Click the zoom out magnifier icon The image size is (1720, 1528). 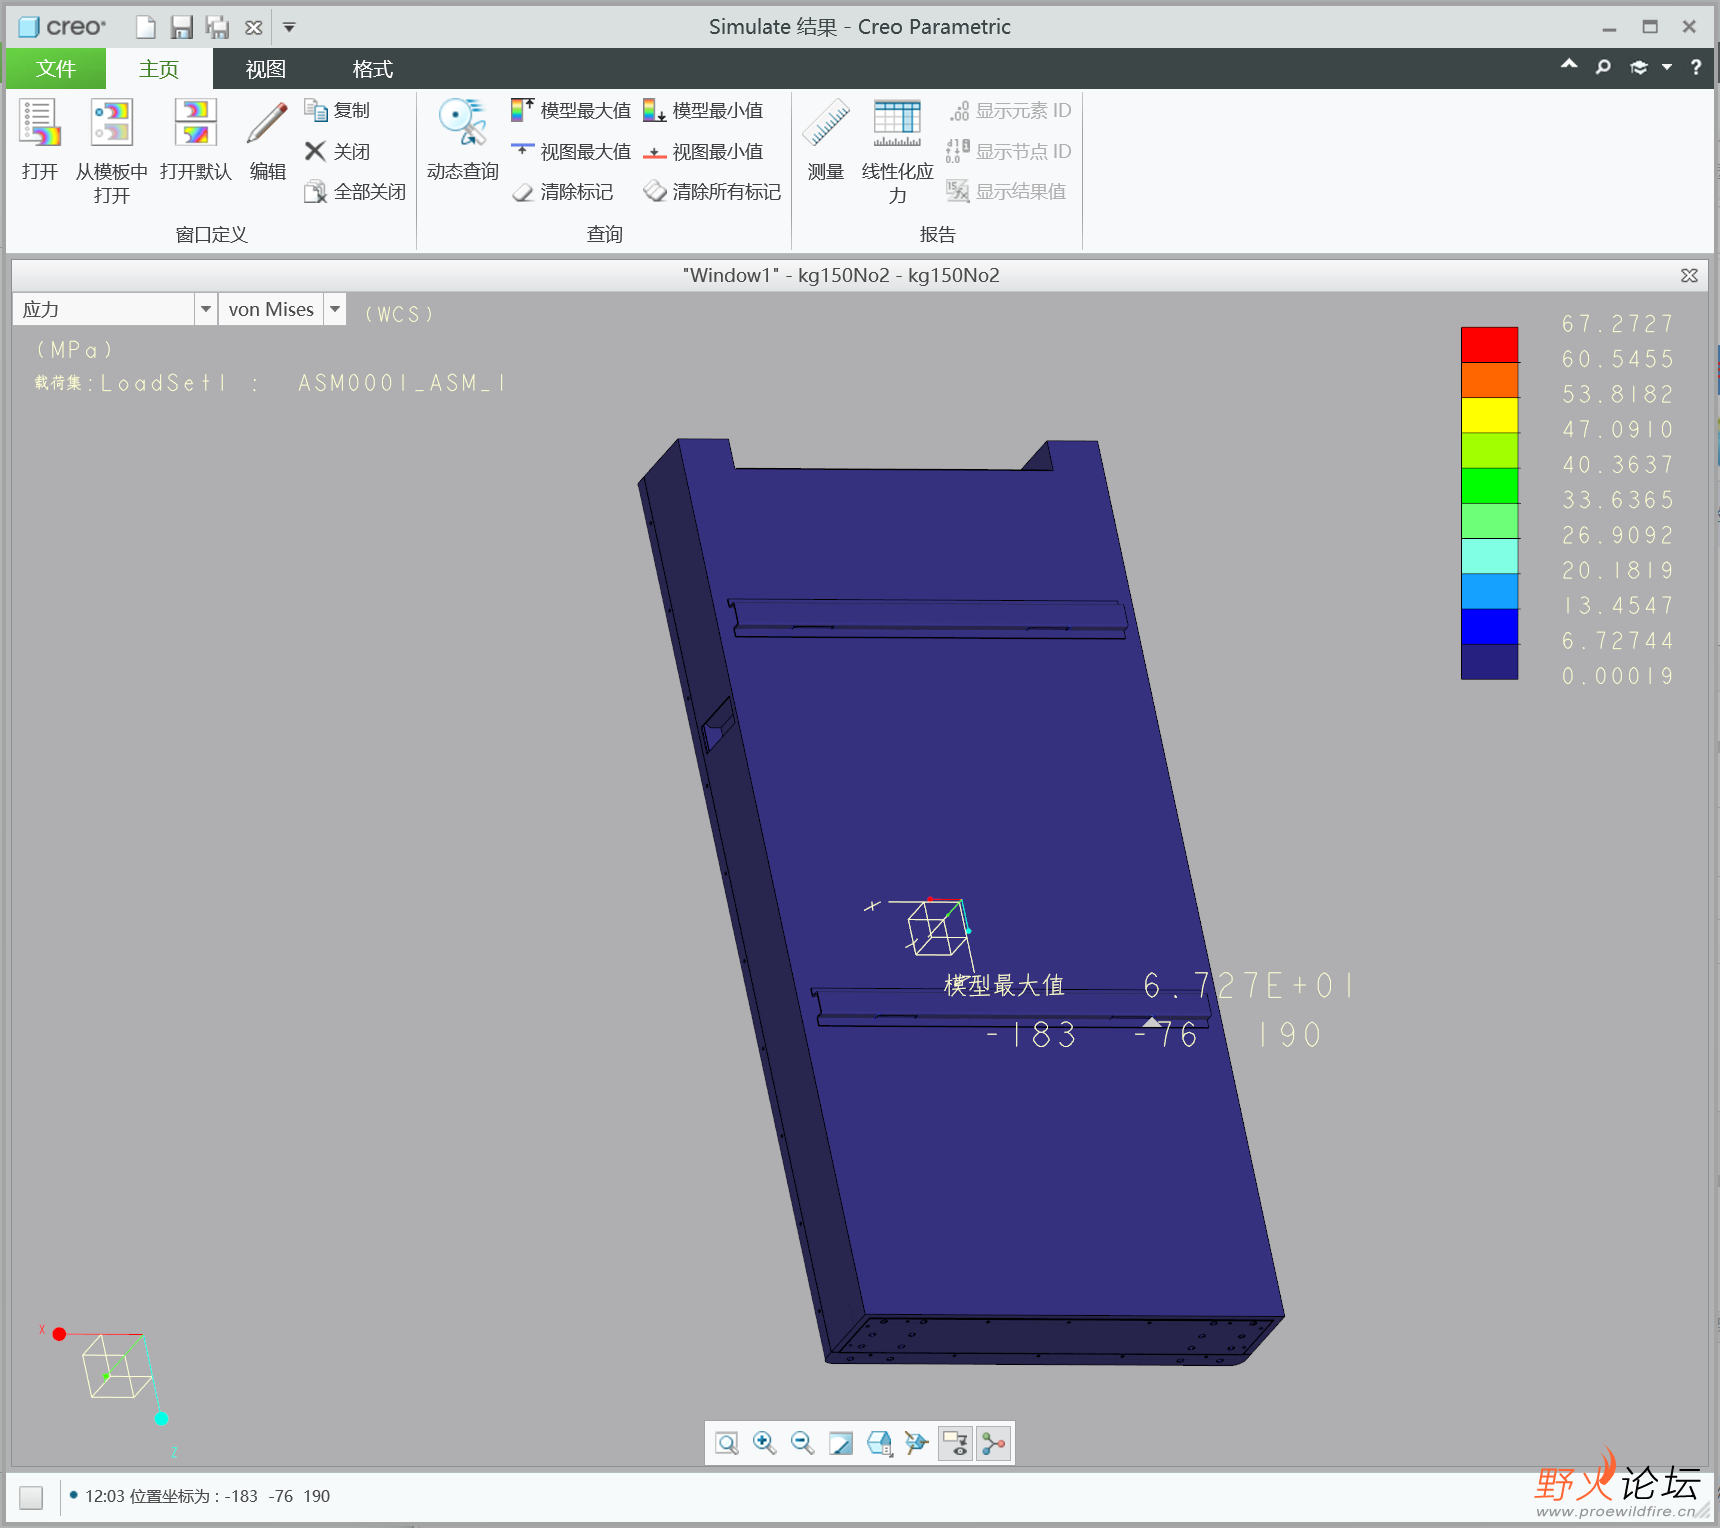(x=802, y=1443)
